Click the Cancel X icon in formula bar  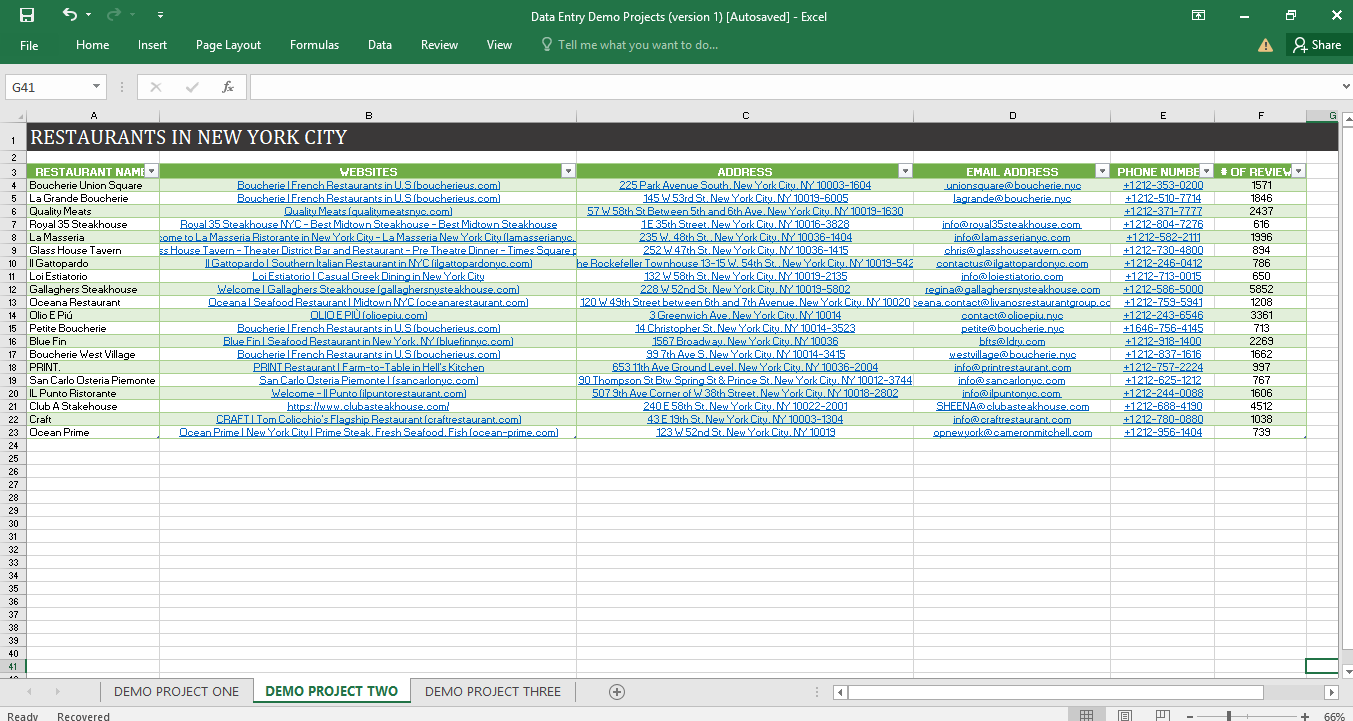[155, 88]
